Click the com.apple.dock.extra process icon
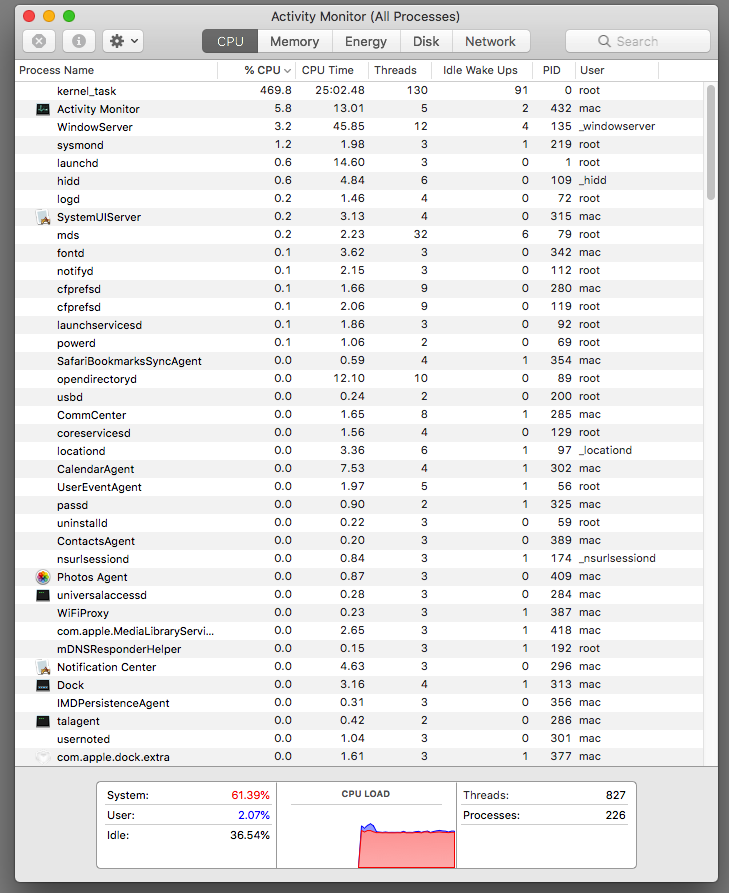This screenshot has height=893, width=729. (43, 757)
